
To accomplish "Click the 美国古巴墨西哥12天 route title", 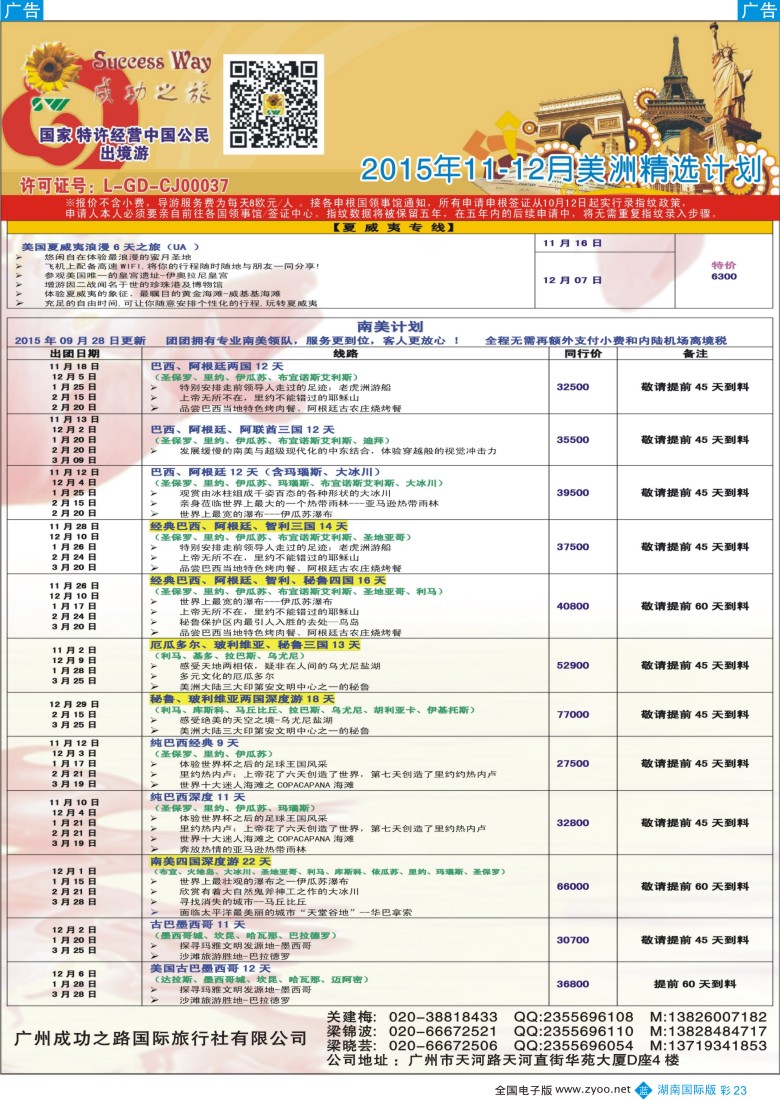I will (210, 968).
